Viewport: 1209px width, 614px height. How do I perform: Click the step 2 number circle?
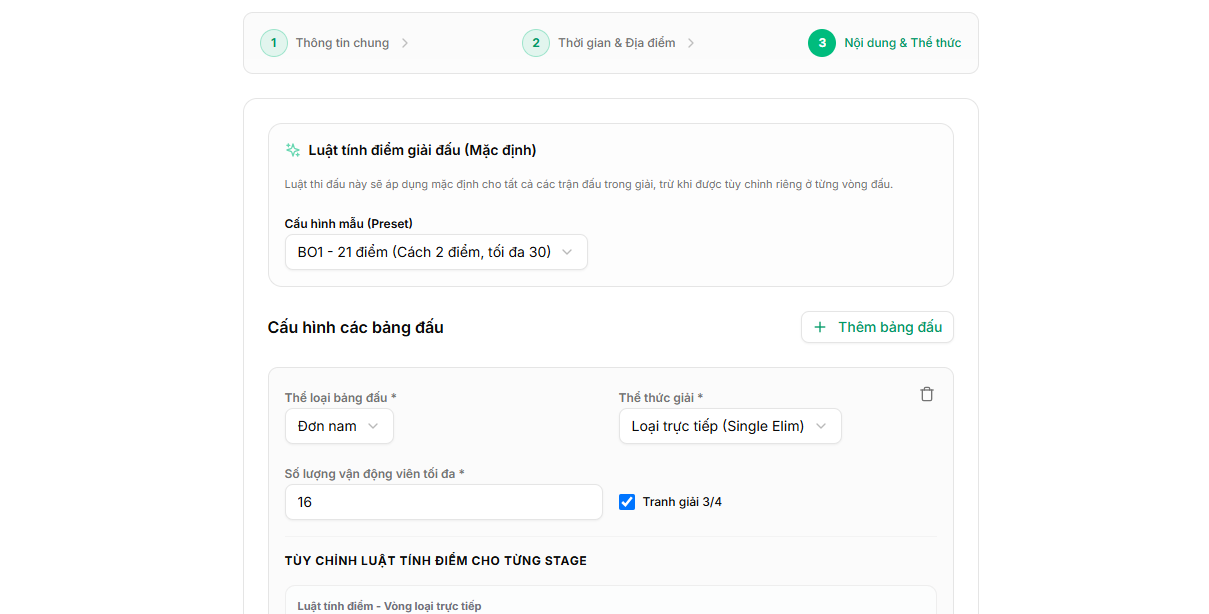536,43
